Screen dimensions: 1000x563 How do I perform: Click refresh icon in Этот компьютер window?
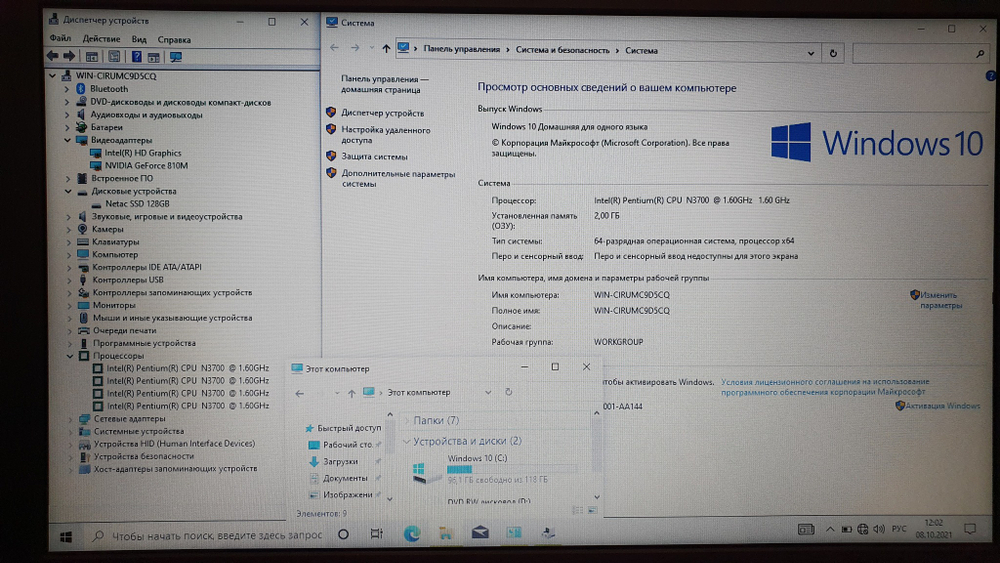[508, 392]
